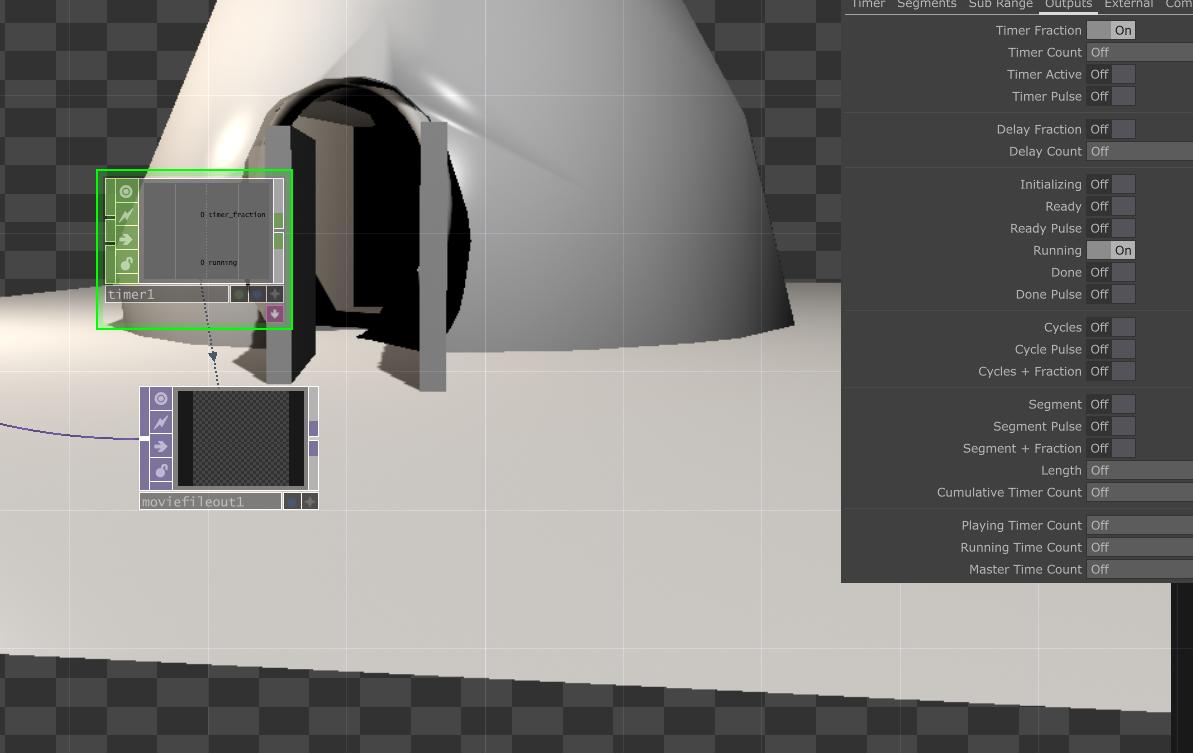Click the Master Time Count parameter label
This screenshot has height=753, width=1193.
point(1025,569)
